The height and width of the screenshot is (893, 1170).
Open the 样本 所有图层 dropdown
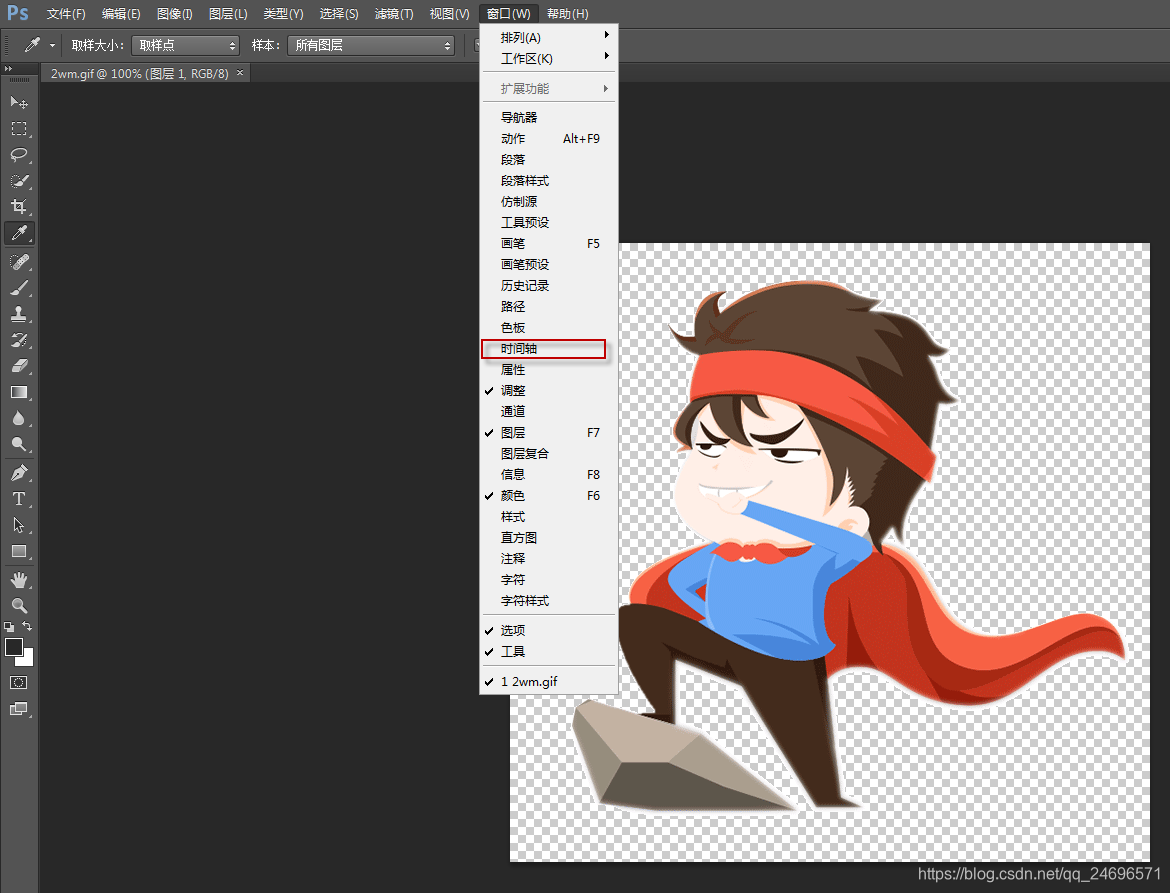(371, 46)
